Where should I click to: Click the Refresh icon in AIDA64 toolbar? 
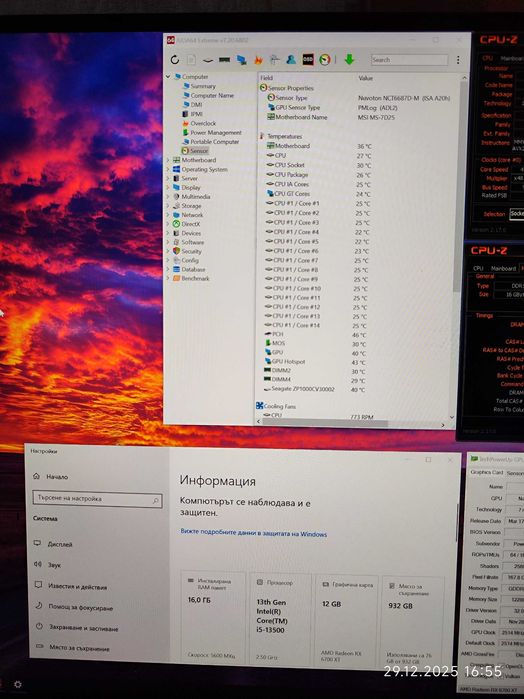point(175,59)
